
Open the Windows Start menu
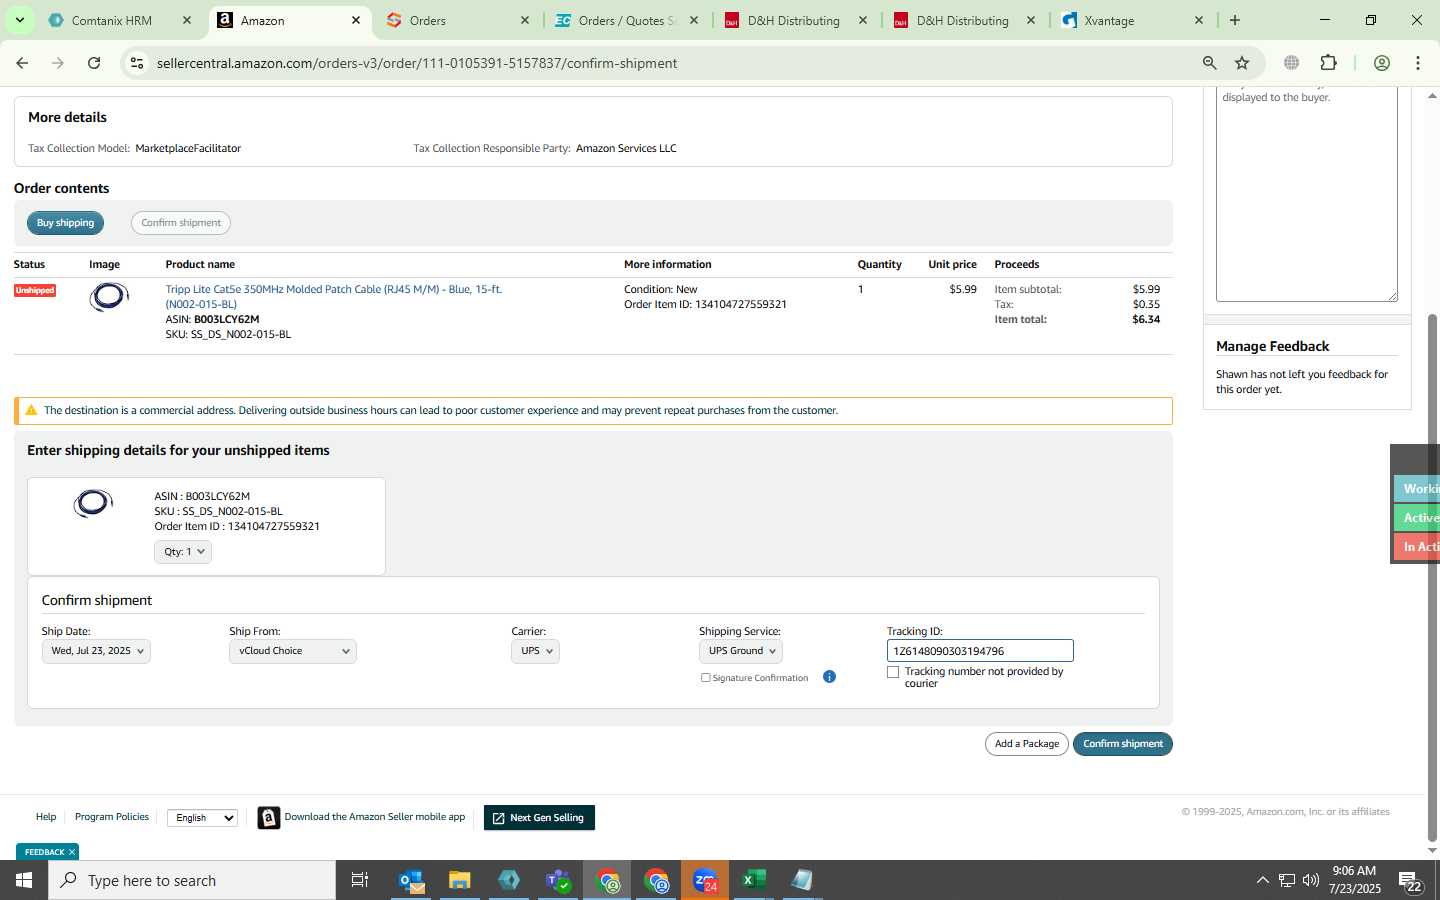24,880
